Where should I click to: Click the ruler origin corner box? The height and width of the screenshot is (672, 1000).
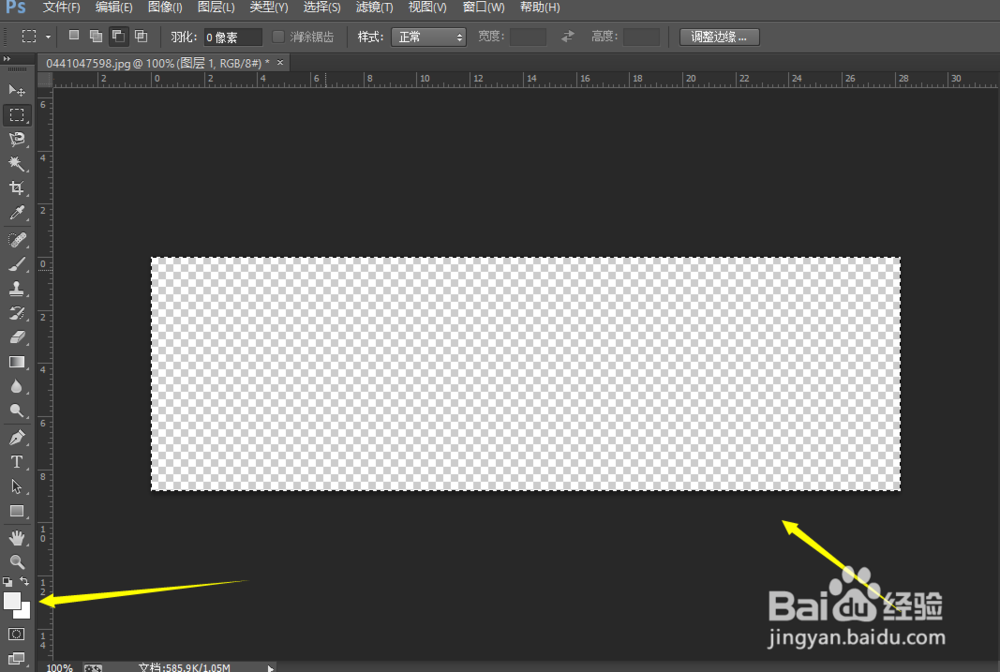pyautogui.click(x=45, y=79)
